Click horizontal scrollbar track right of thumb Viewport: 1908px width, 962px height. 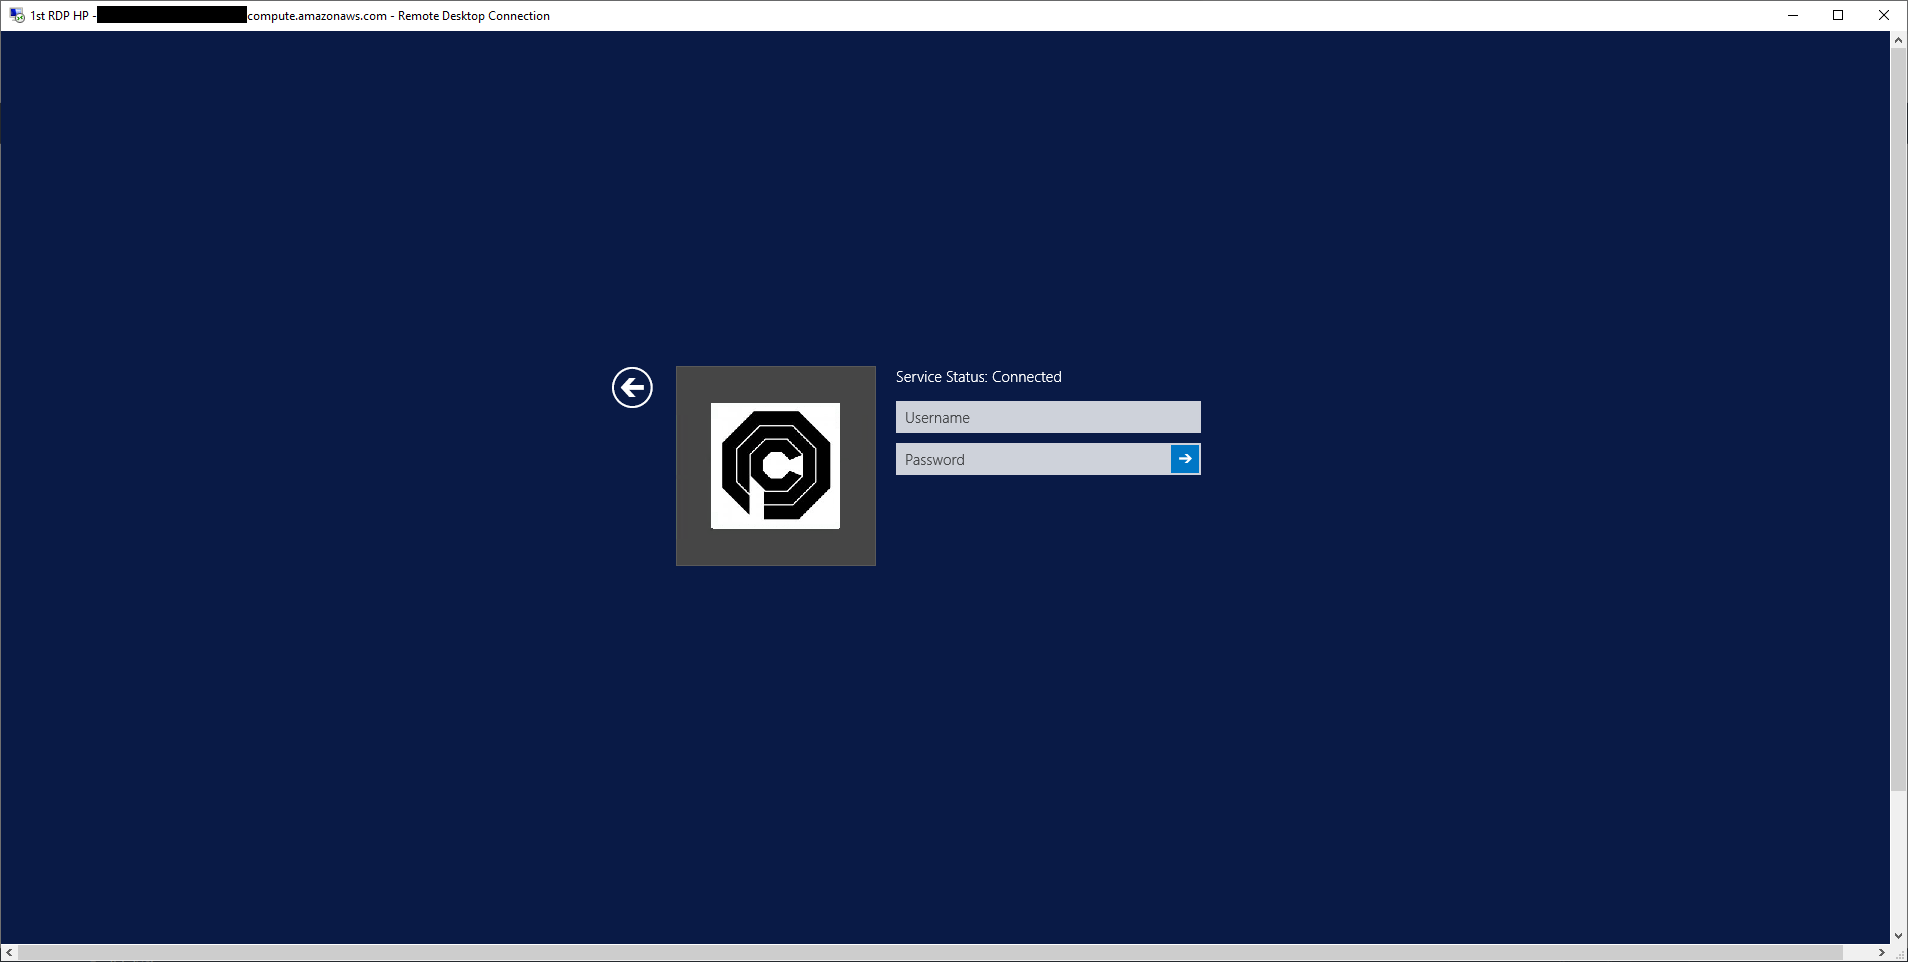click(x=1858, y=953)
